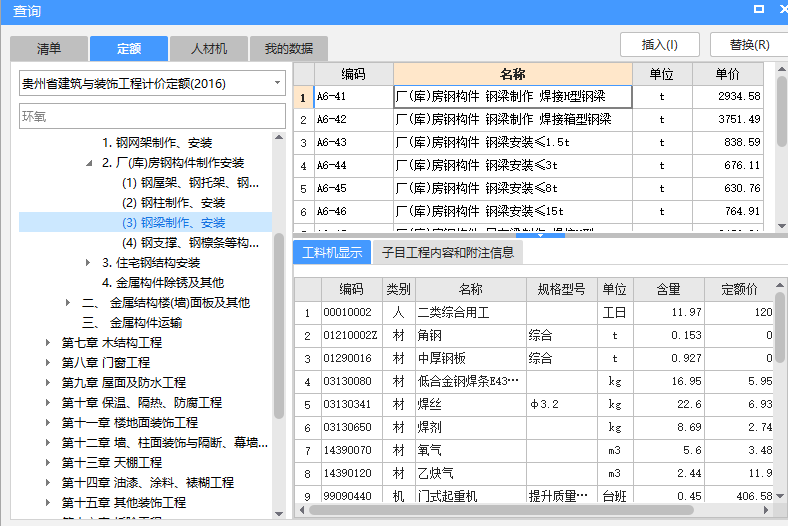The image size is (788, 526).
Task: Select the 定额 tab
Action: pos(129,49)
